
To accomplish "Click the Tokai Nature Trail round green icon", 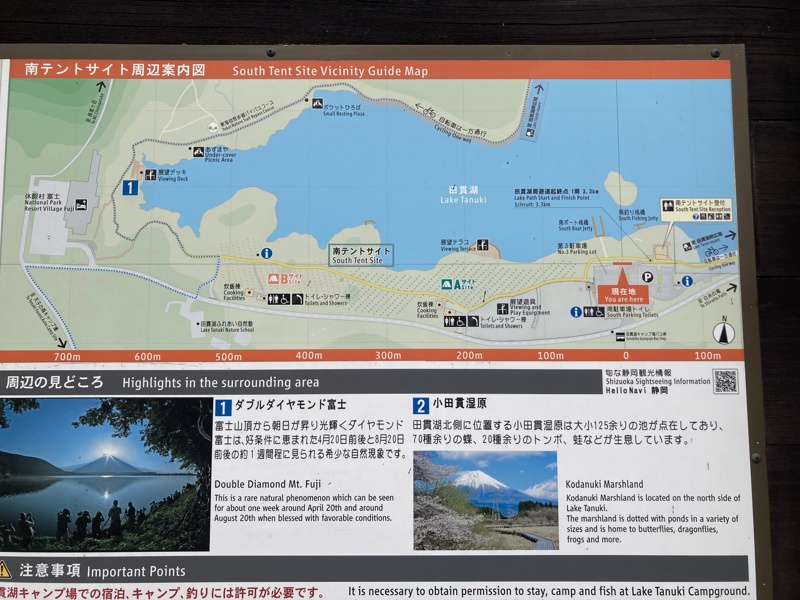I will pos(213,128).
